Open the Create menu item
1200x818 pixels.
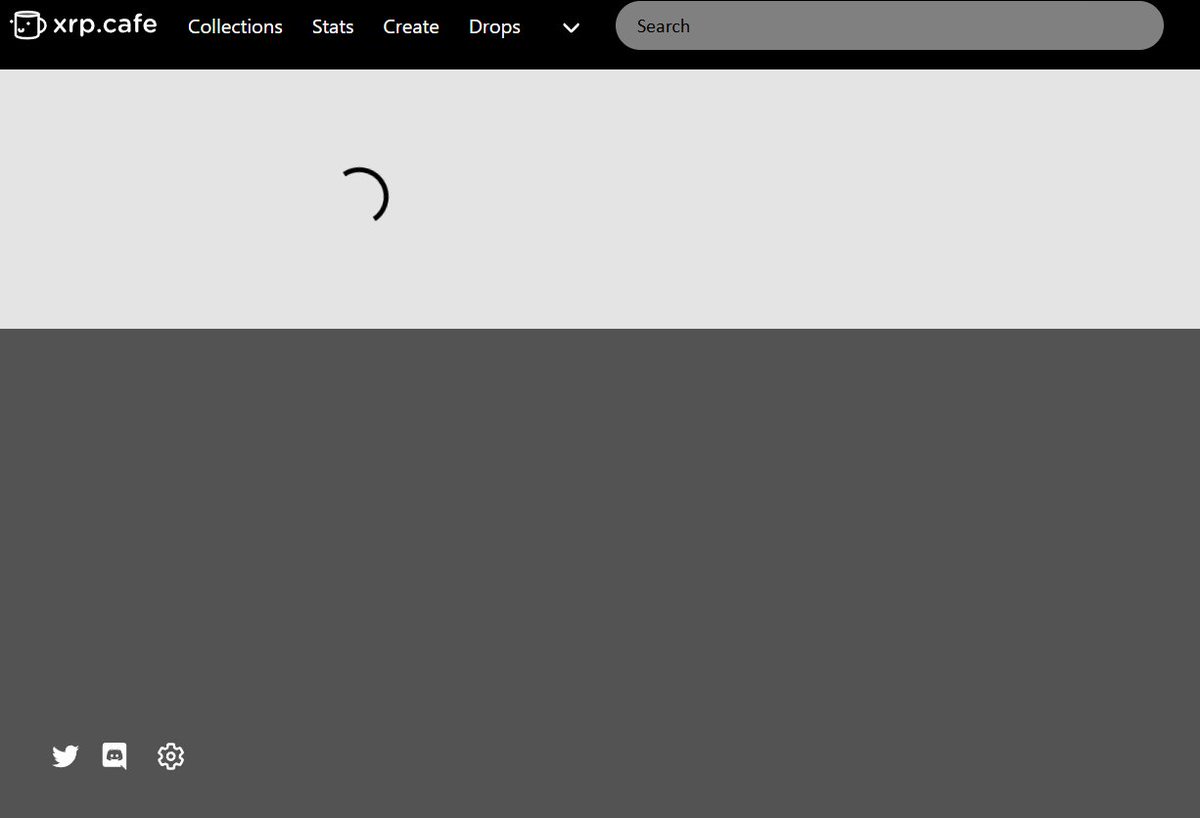pyautogui.click(x=411, y=27)
